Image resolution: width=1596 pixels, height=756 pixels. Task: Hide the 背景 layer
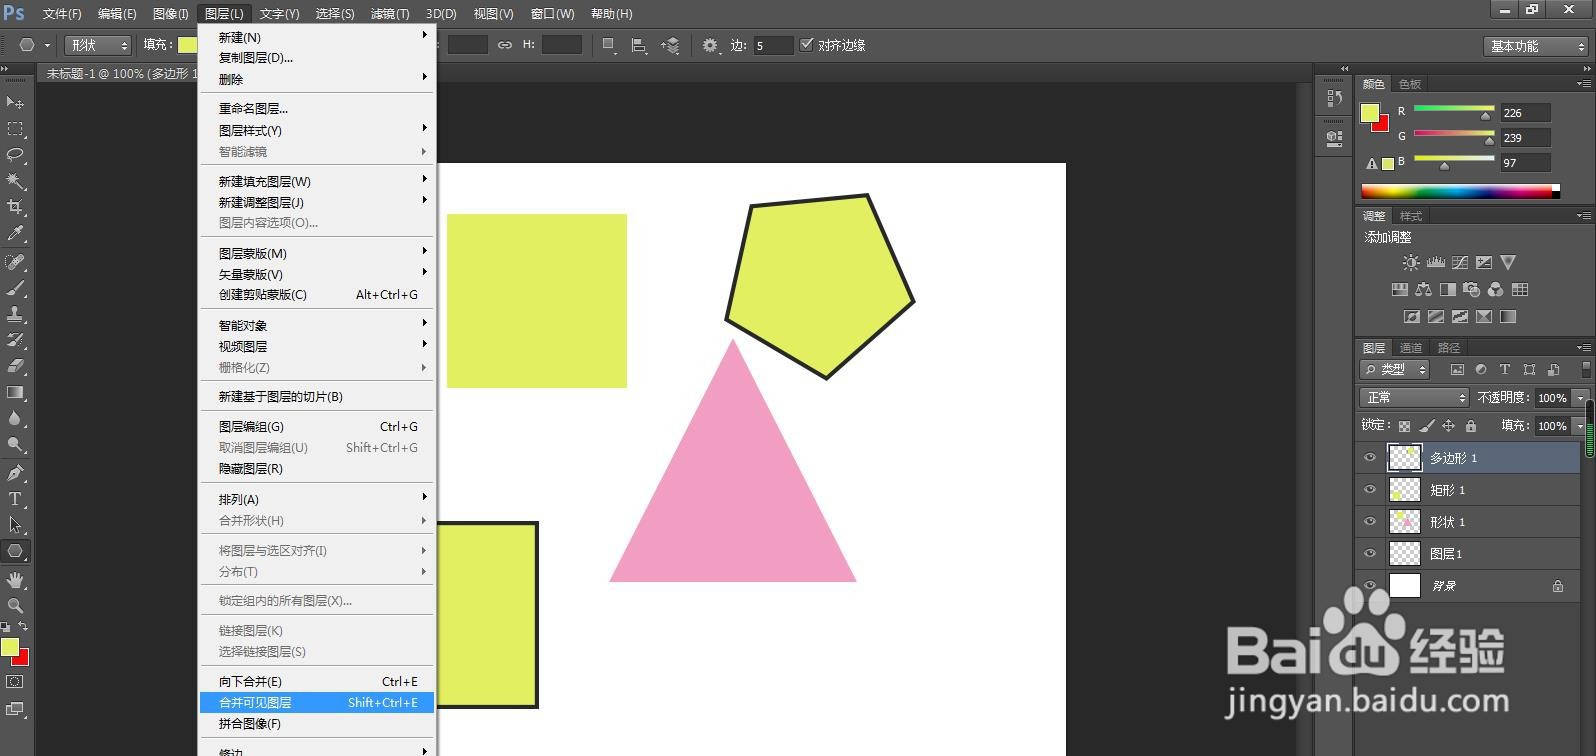pos(1370,586)
